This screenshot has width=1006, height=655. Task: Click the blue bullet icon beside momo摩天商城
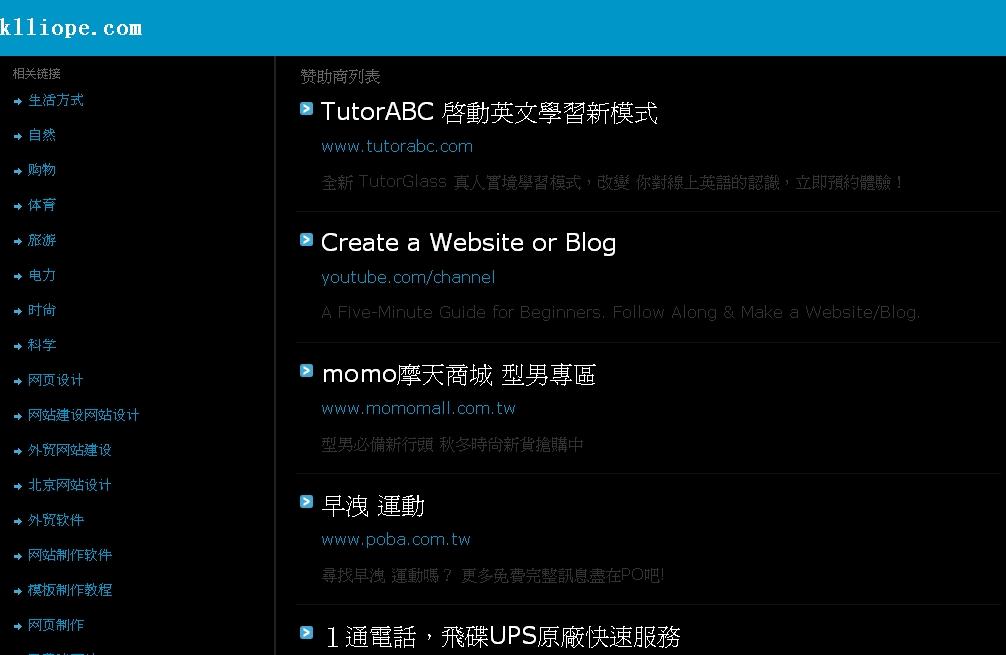[x=307, y=371]
